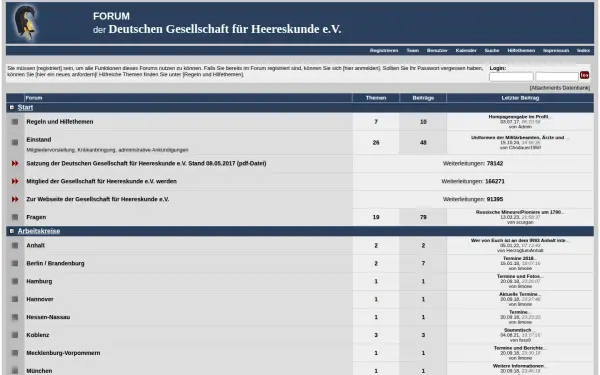This screenshot has height=375, width=600.
Task: Open the Hessen-Nassau forum
Action: click(x=48, y=317)
